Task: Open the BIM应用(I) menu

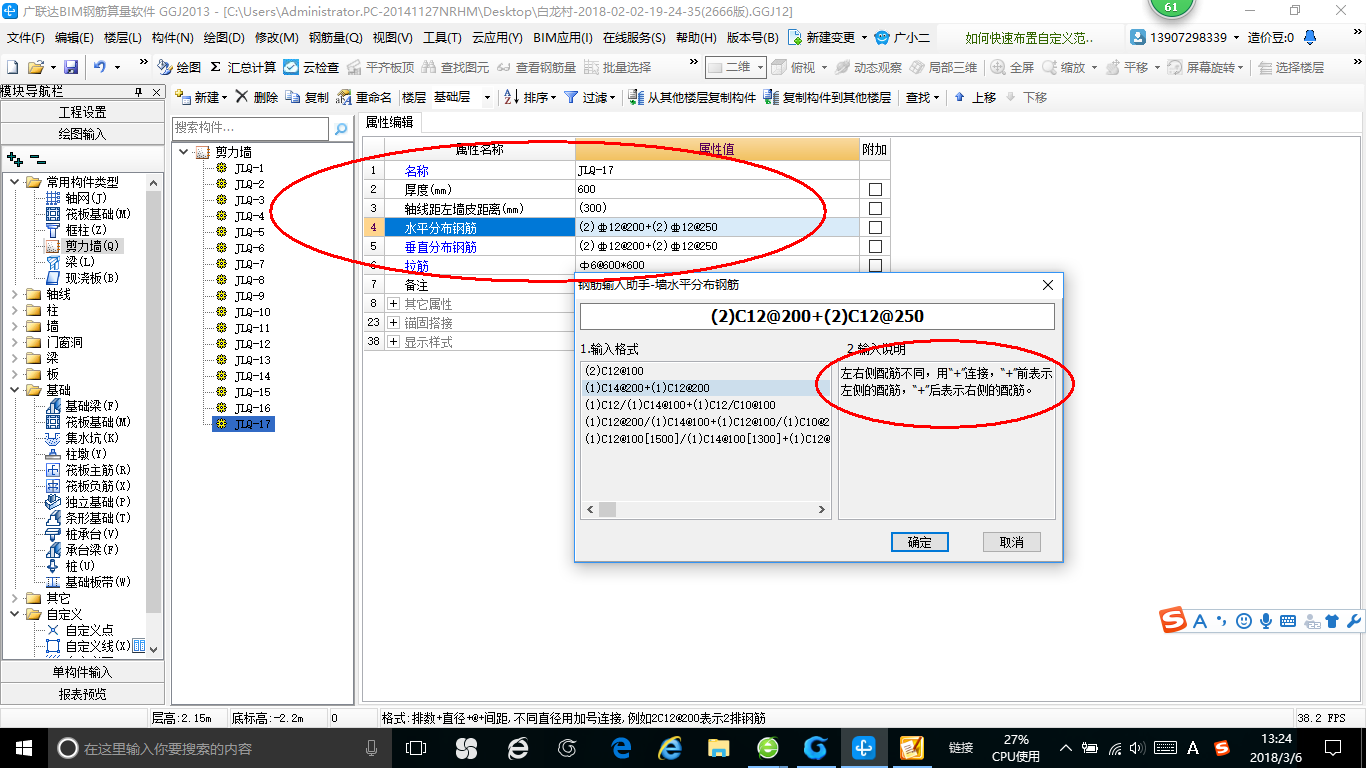Action: click(562, 37)
